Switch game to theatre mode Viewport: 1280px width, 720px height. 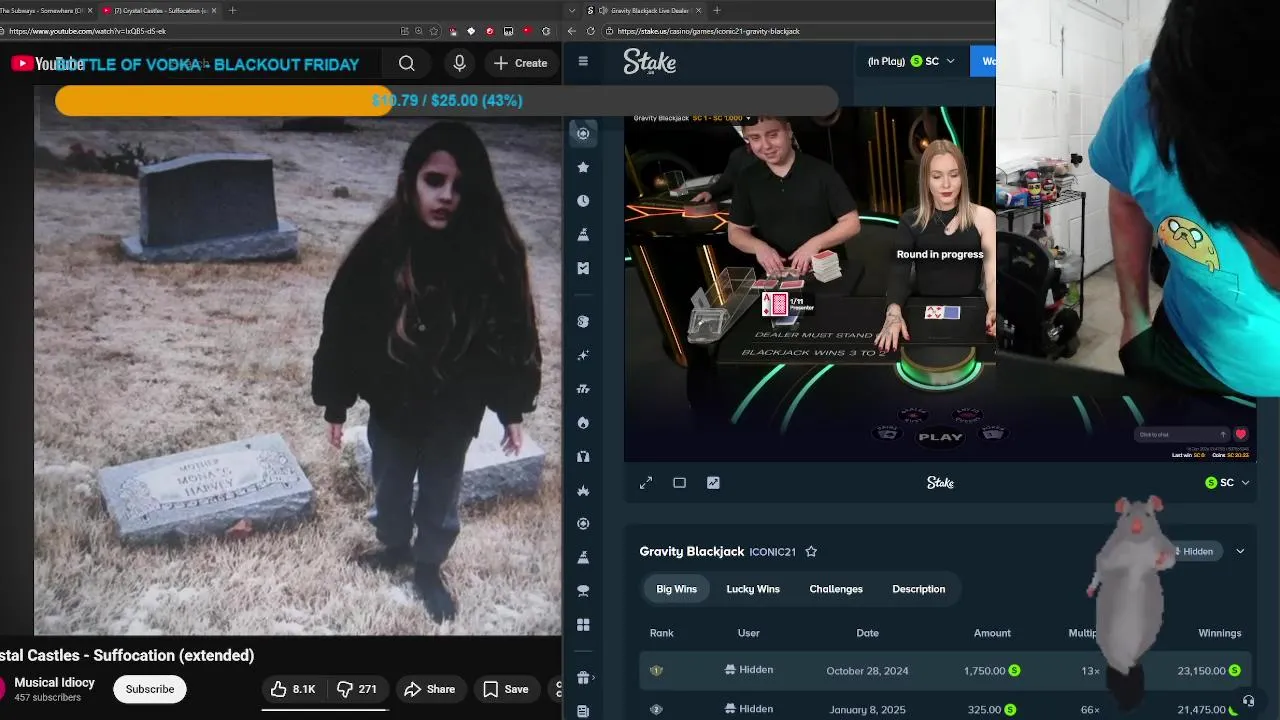tap(680, 483)
